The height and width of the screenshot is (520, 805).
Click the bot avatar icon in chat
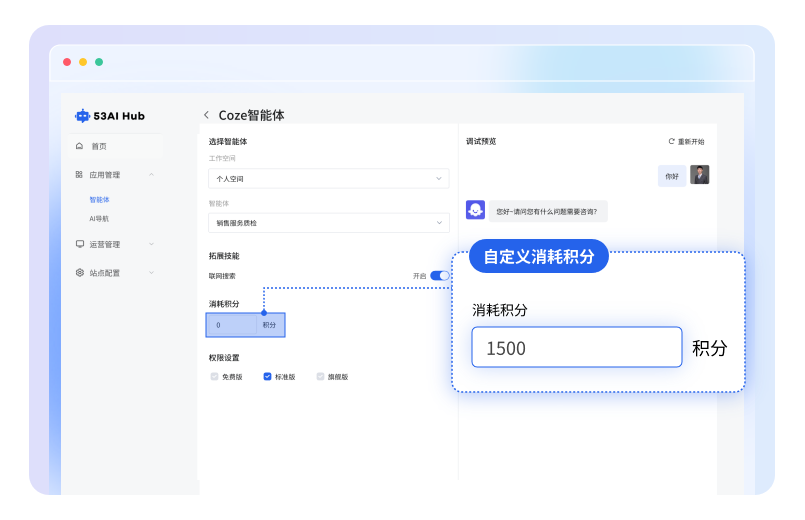point(475,210)
